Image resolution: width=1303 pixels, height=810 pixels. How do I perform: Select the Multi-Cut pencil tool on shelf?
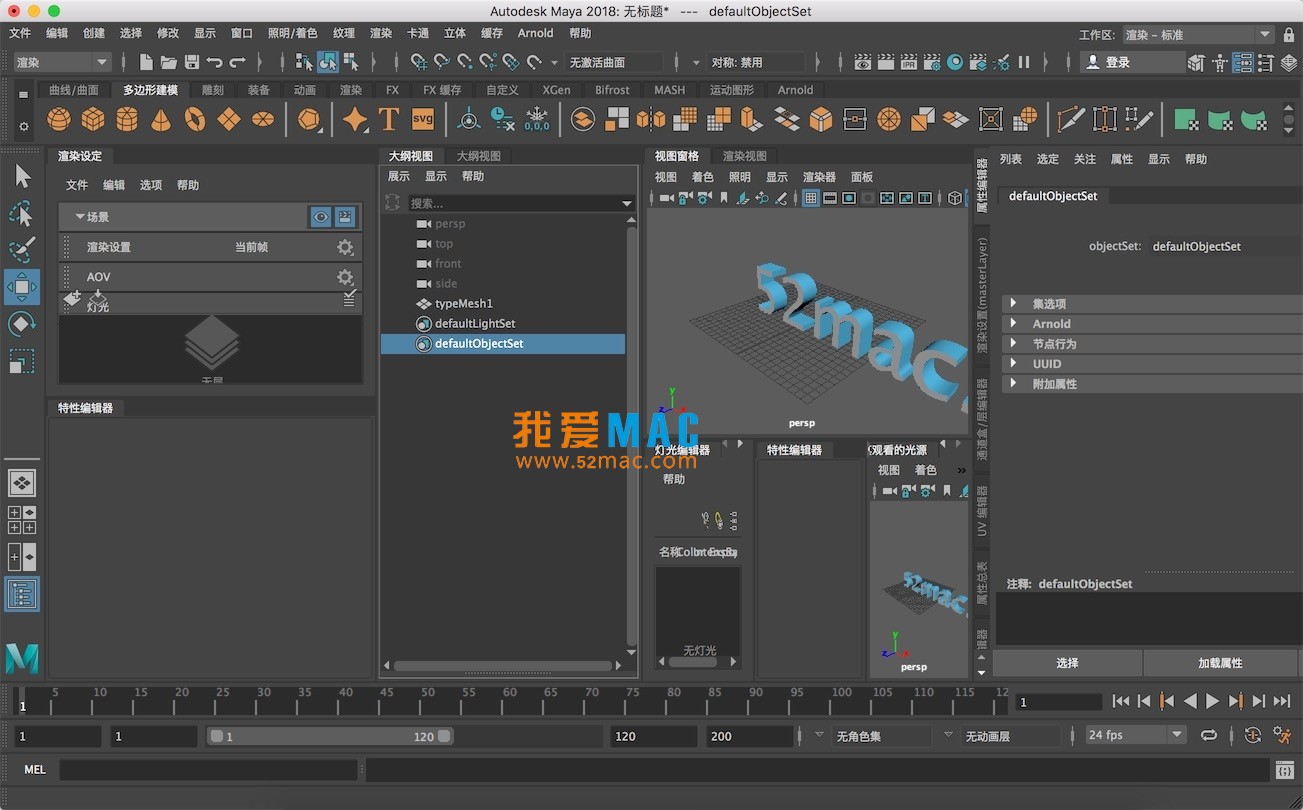(x=1071, y=120)
